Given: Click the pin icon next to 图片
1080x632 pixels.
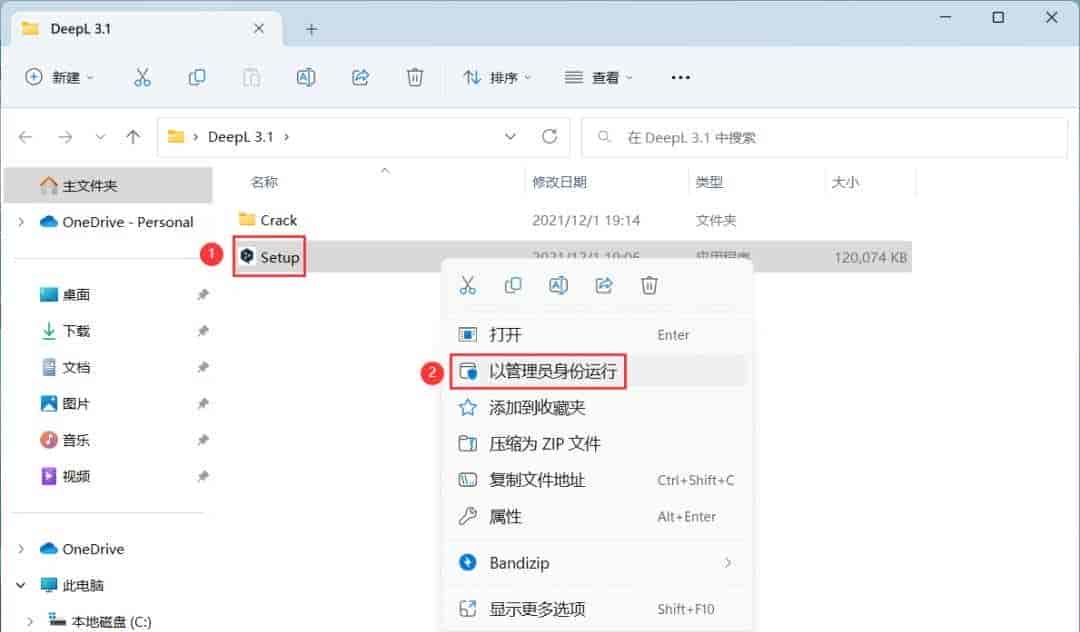Looking at the screenshot, I should (202, 404).
